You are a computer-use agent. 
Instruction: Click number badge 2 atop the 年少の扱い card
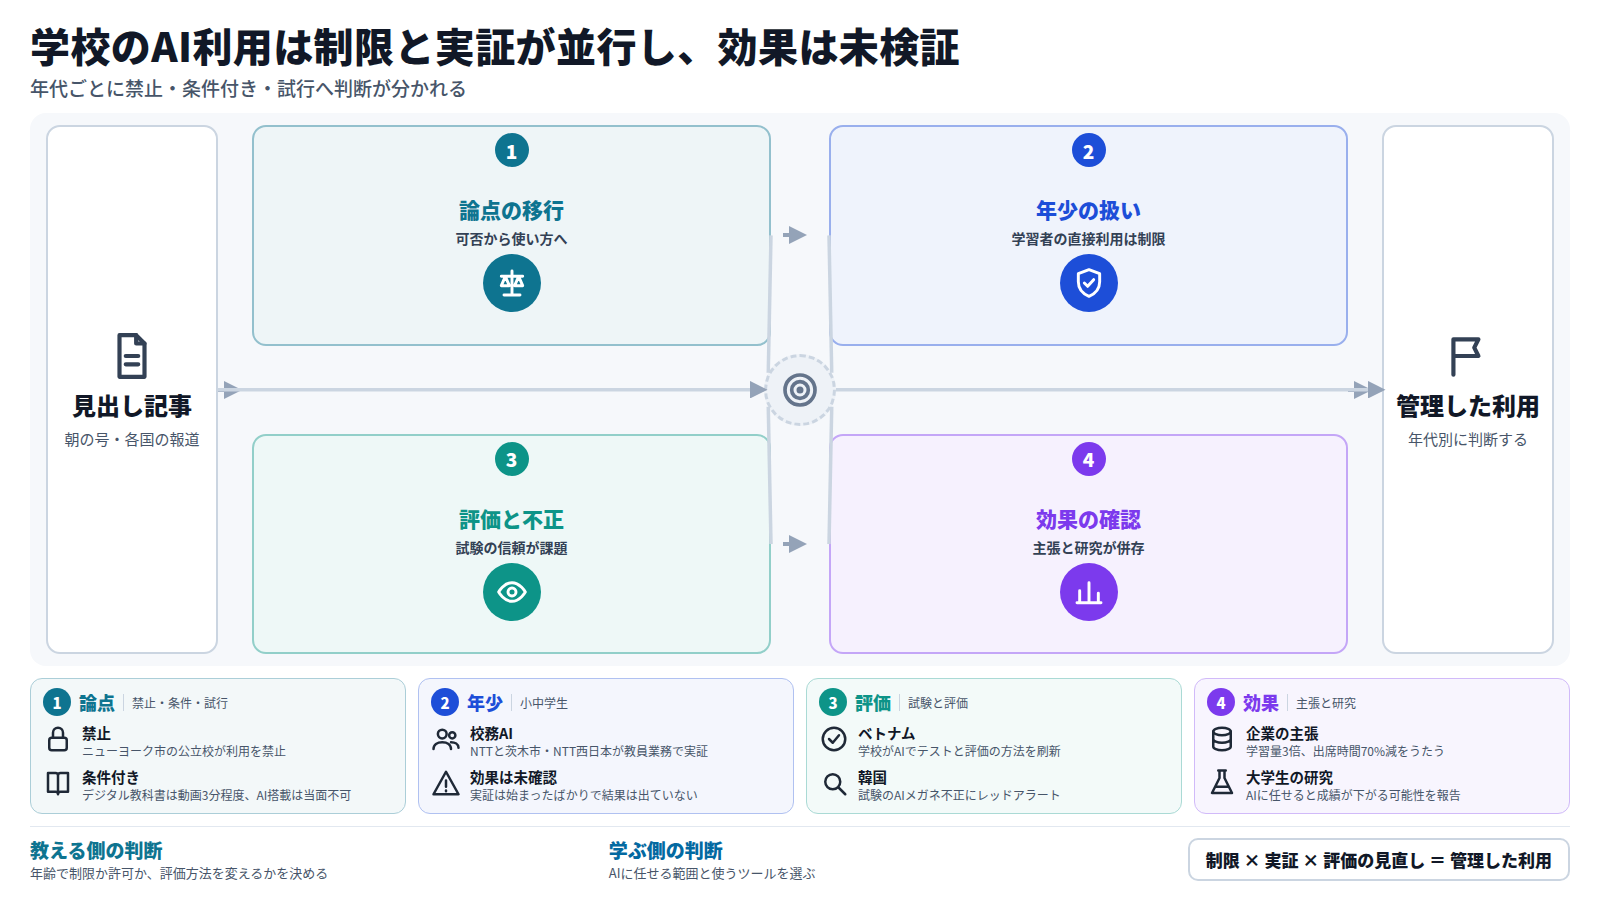point(1089,151)
